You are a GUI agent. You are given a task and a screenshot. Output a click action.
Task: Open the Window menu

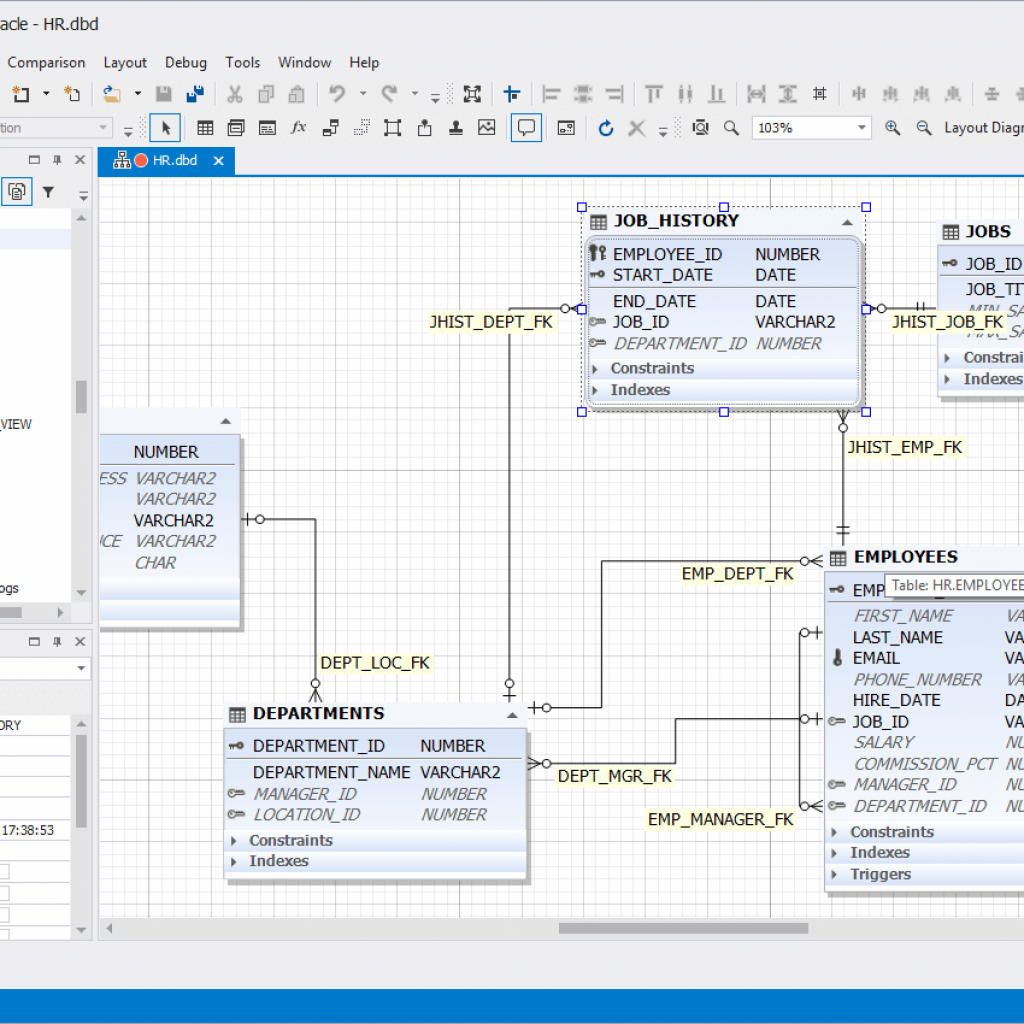point(304,63)
